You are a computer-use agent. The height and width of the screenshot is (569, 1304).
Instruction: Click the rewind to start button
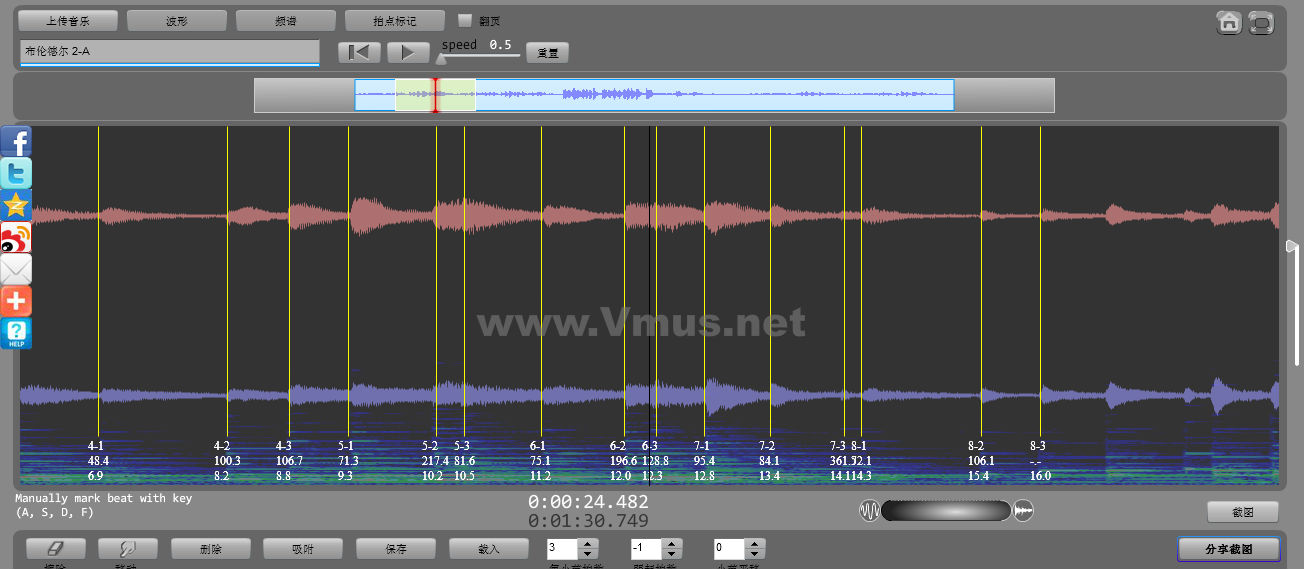pyautogui.click(x=359, y=52)
